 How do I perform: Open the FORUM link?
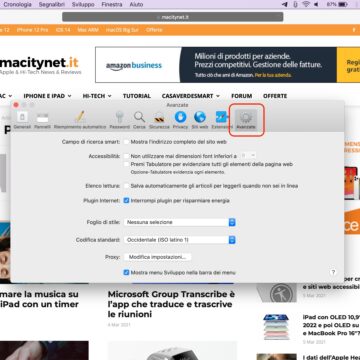point(242,96)
